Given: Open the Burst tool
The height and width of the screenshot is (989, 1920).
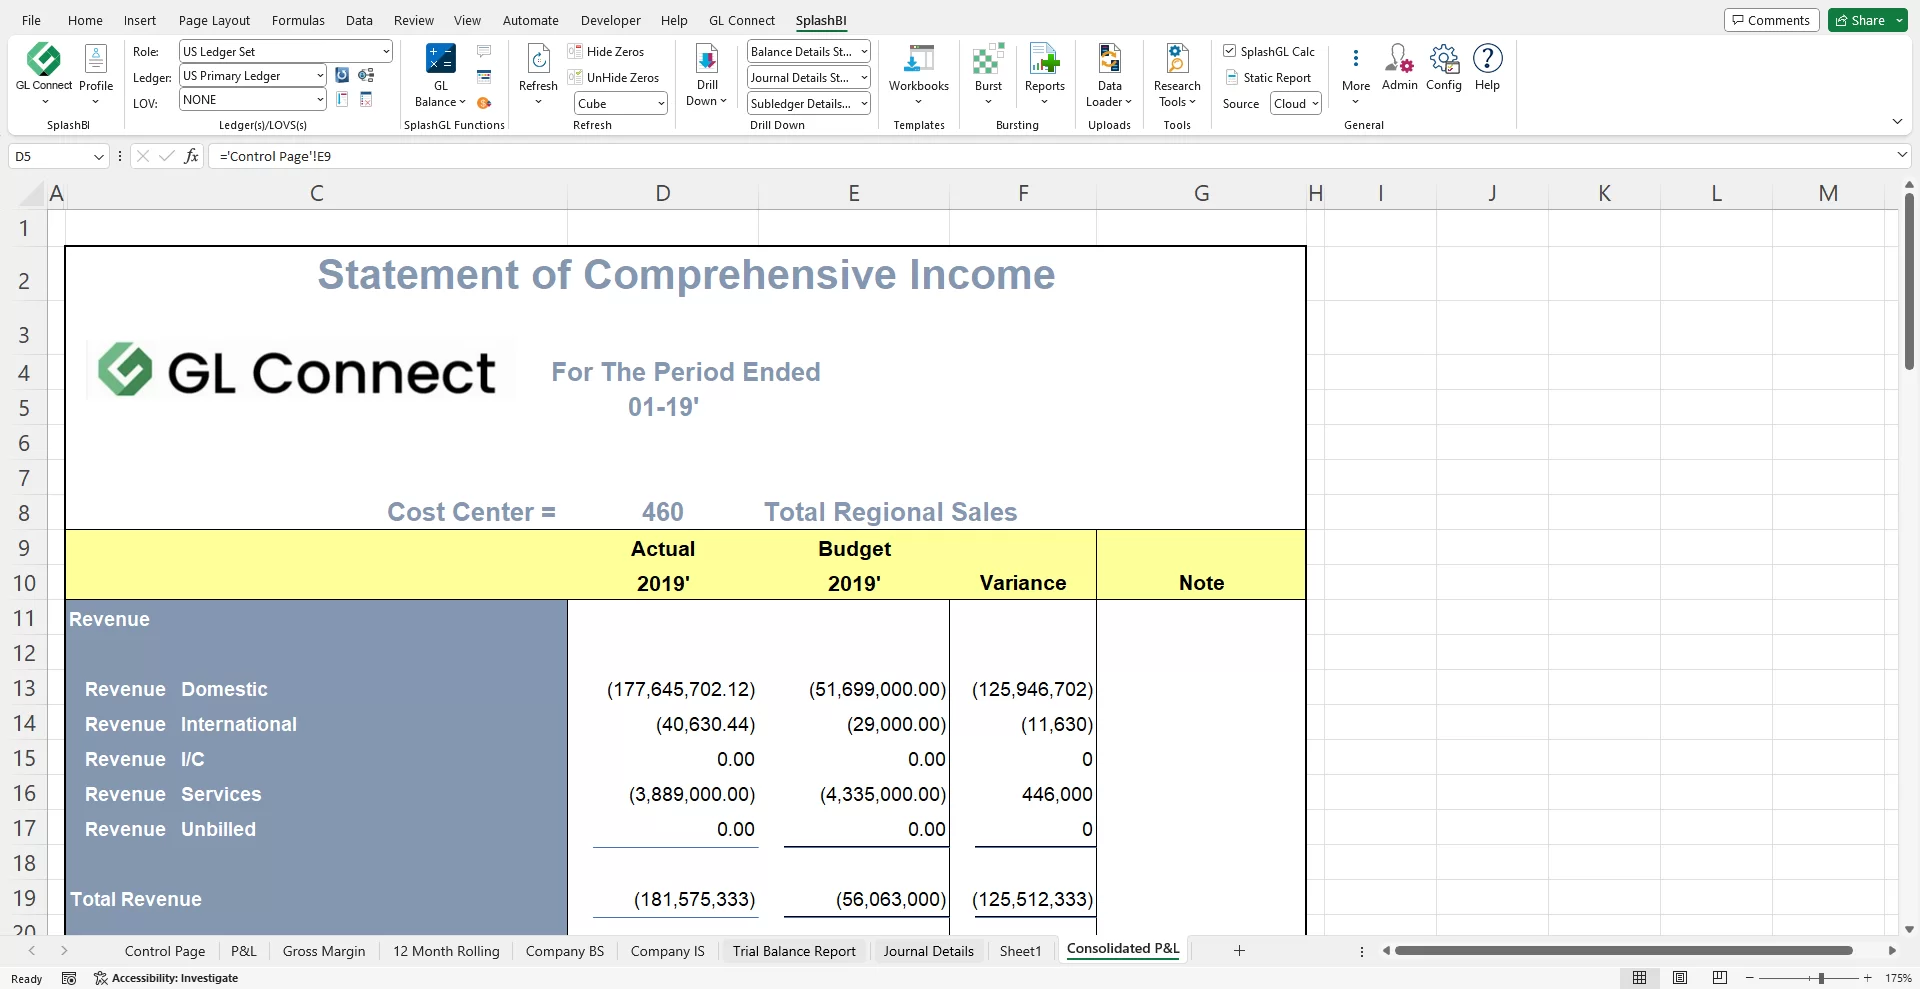Looking at the screenshot, I should [988, 60].
